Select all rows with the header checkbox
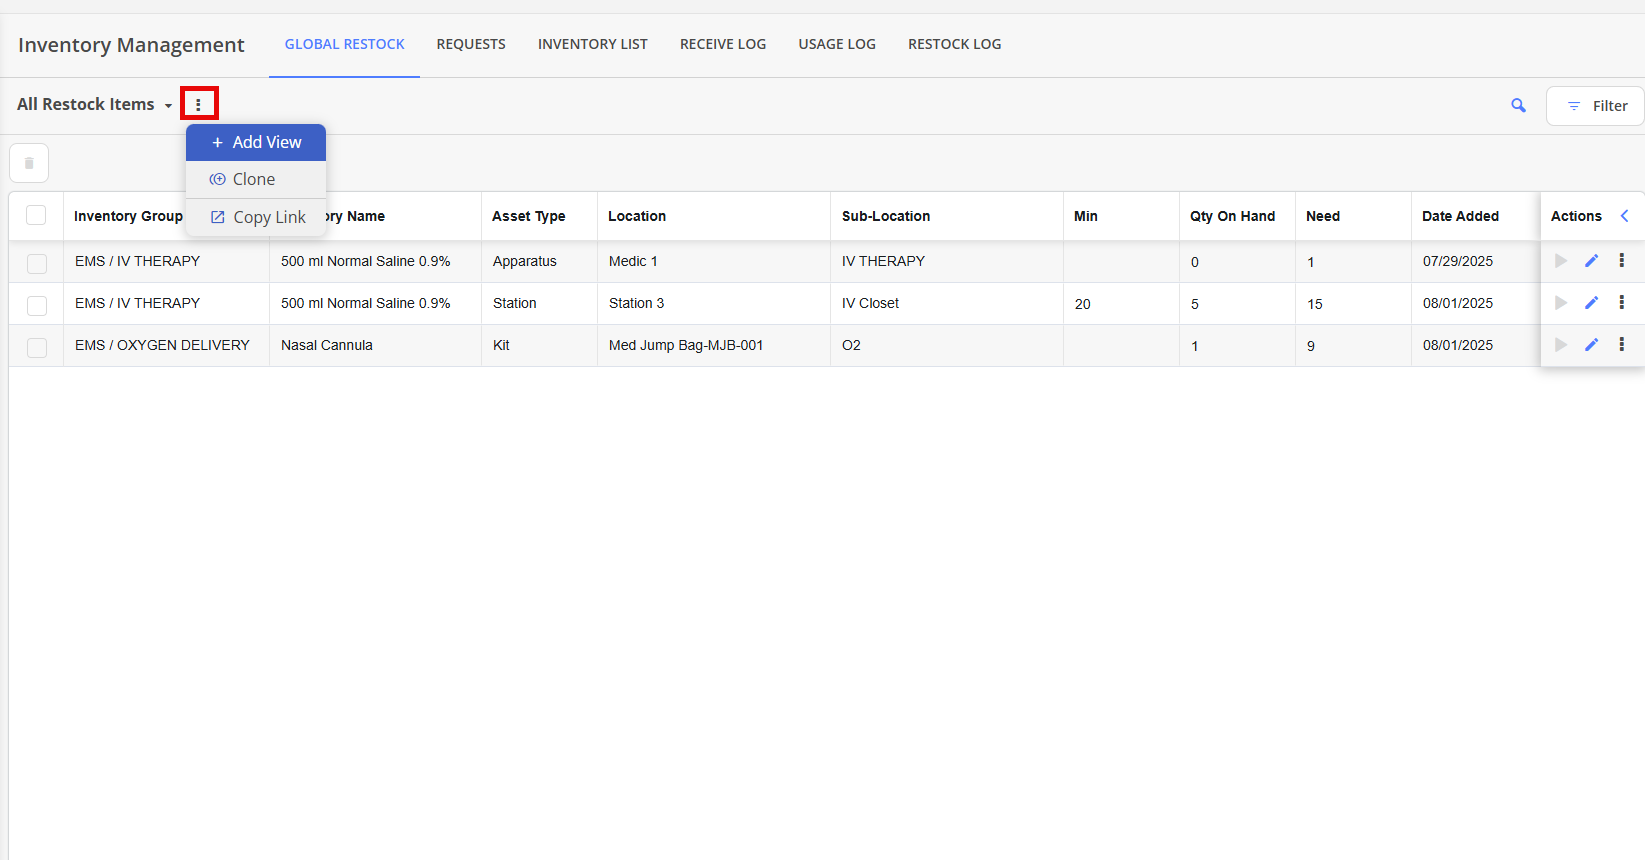This screenshot has height=860, width=1645. pyautogui.click(x=36, y=215)
